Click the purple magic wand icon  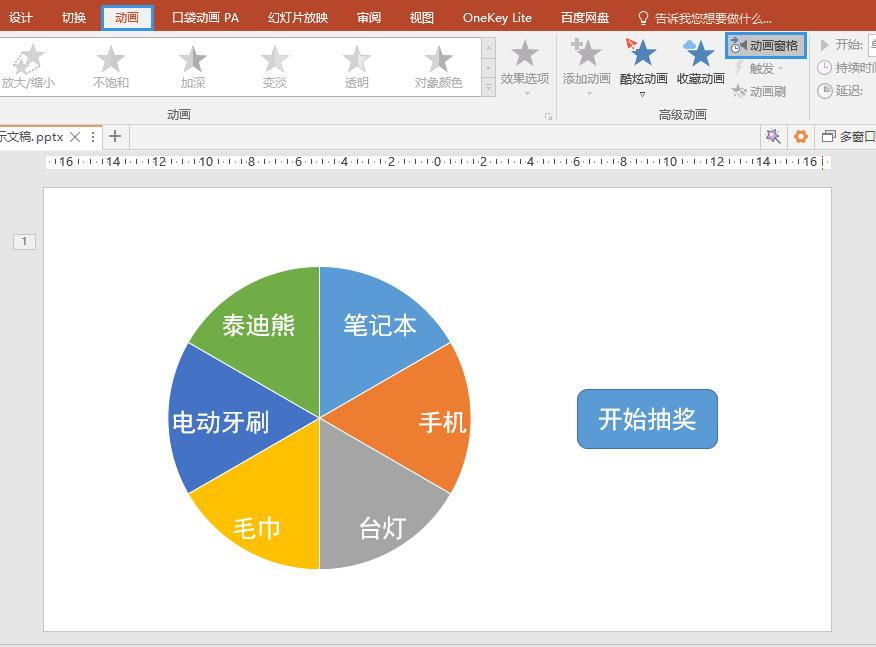click(773, 136)
